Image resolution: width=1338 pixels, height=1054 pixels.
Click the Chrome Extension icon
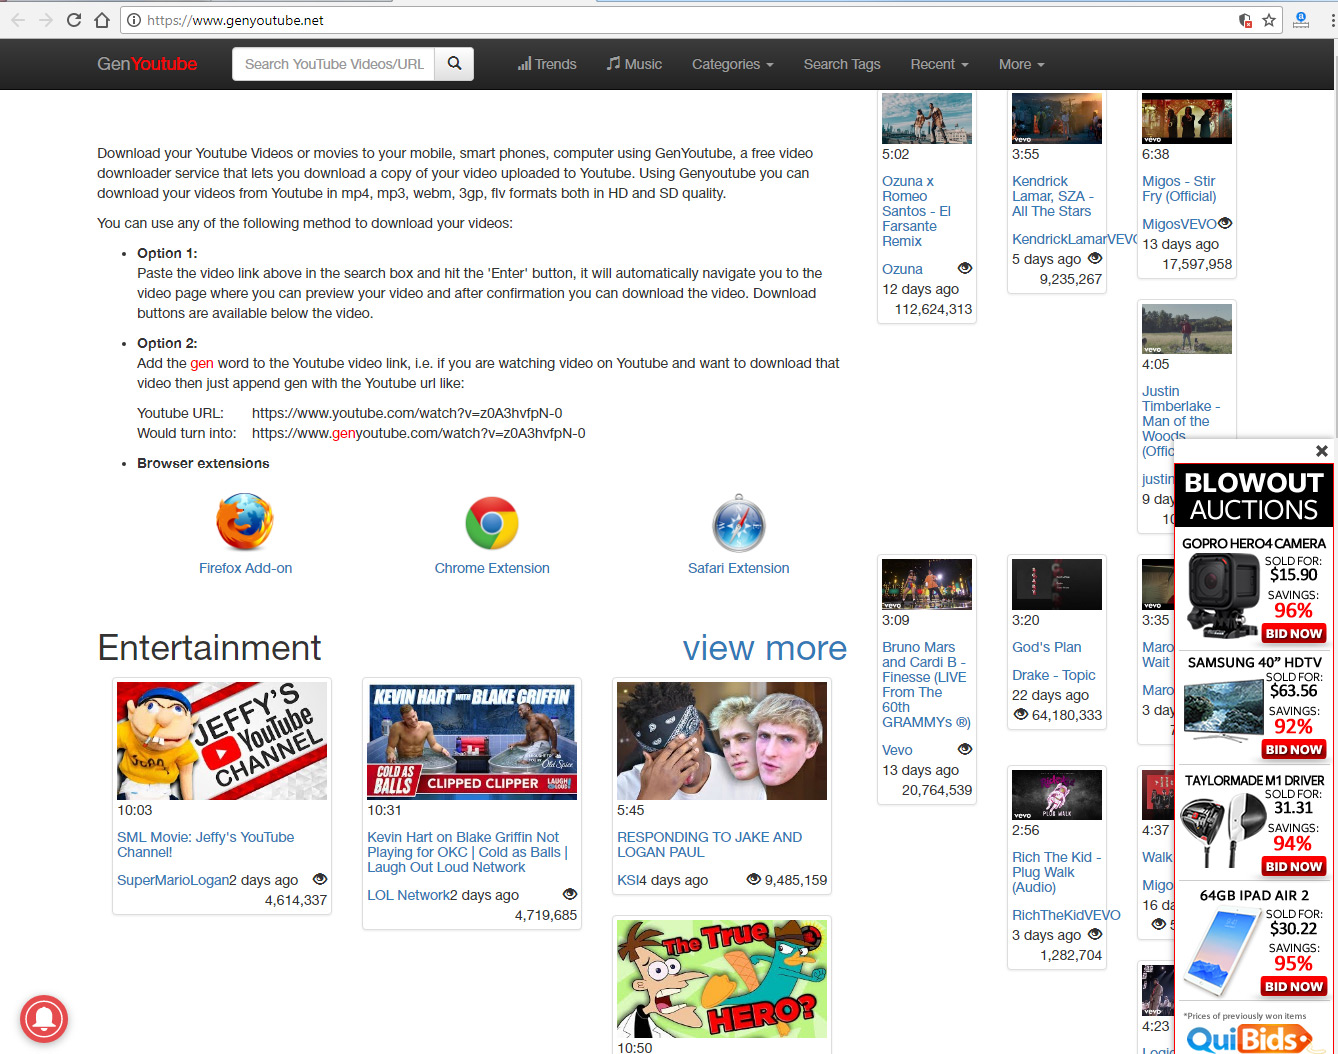point(491,523)
